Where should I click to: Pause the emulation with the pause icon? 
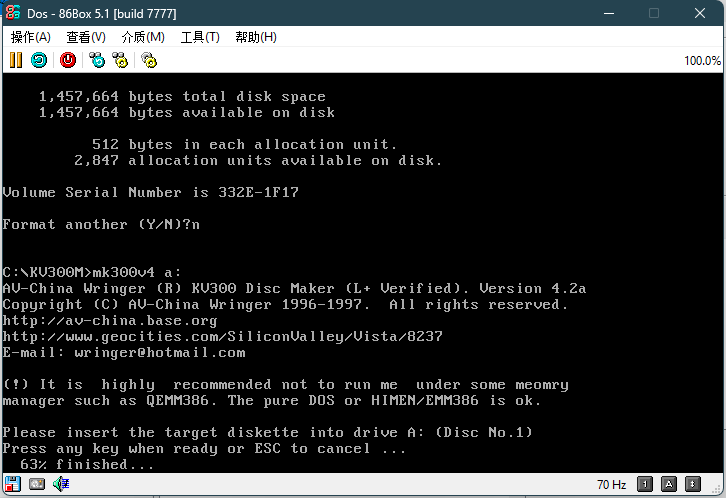pos(15,60)
